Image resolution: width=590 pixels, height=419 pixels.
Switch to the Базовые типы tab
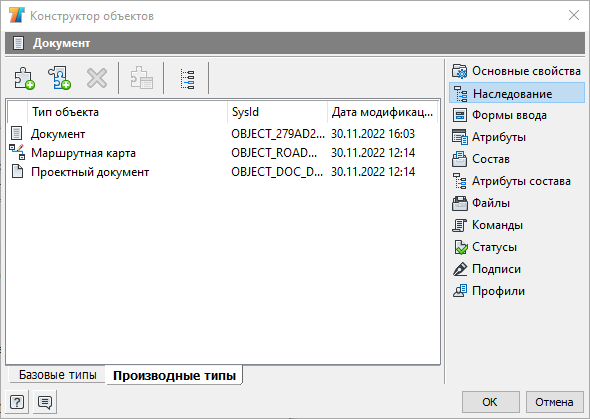click(57, 375)
